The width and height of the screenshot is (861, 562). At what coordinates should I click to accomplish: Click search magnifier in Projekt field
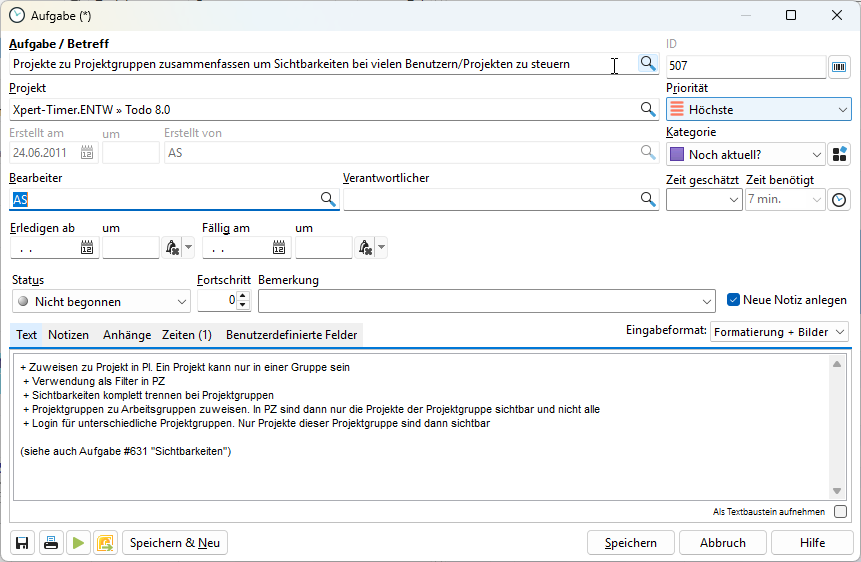click(x=648, y=109)
